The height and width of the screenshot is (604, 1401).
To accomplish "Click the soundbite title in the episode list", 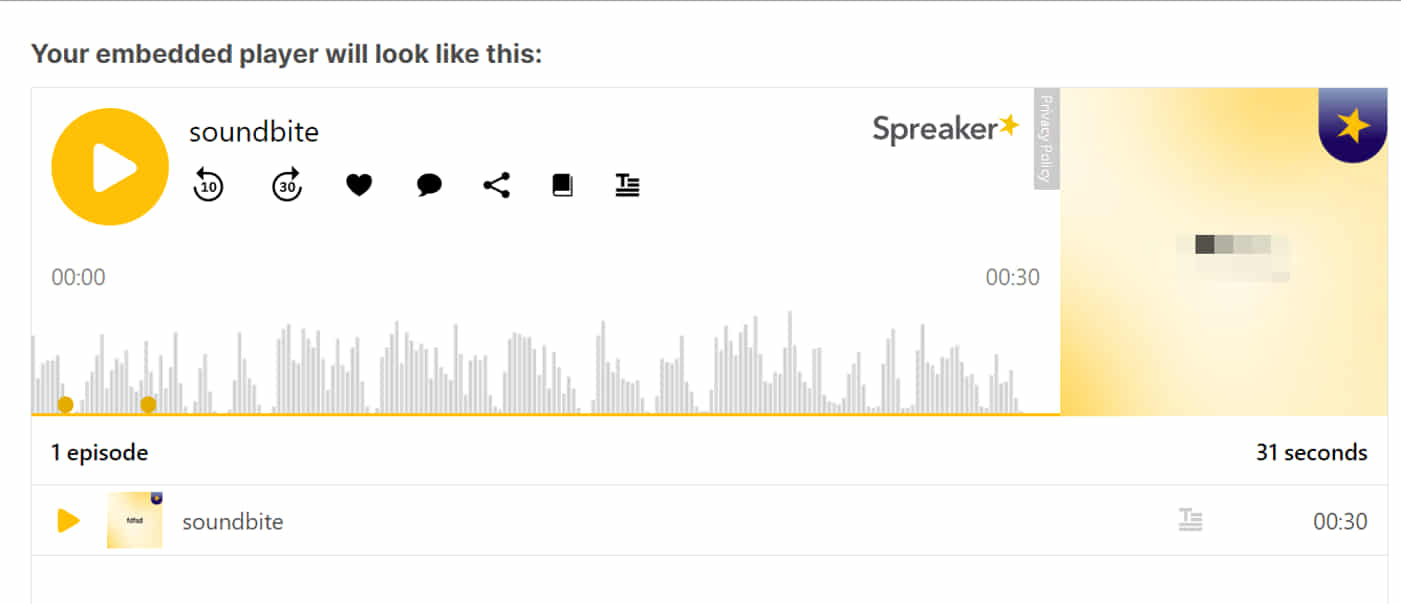I will point(232,520).
